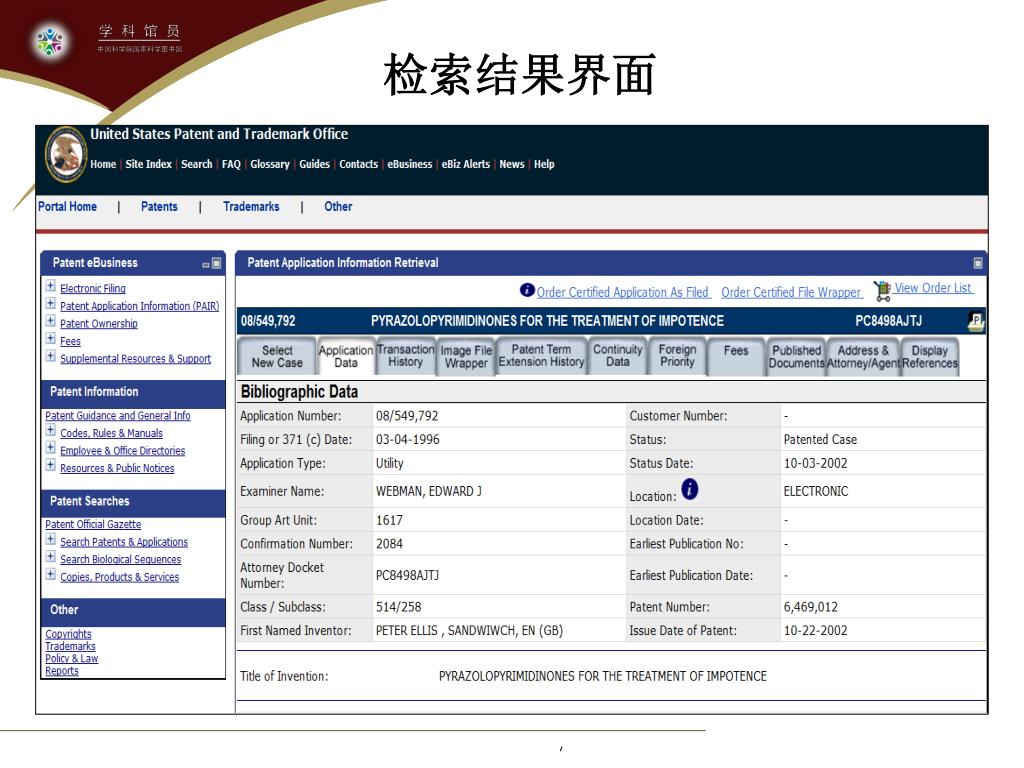
Task: Minimize the Patent eBusiness panel
Action: (x=206, y=264)
